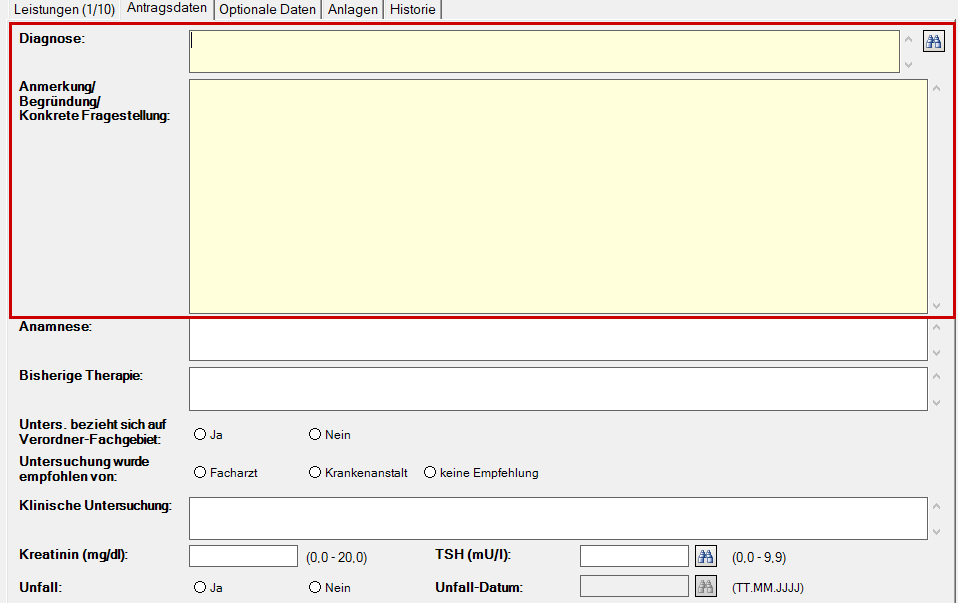Open the Optionale Daten tab
Image resolution: width=958 pixels, height=603 pixels.
[267, 10]
